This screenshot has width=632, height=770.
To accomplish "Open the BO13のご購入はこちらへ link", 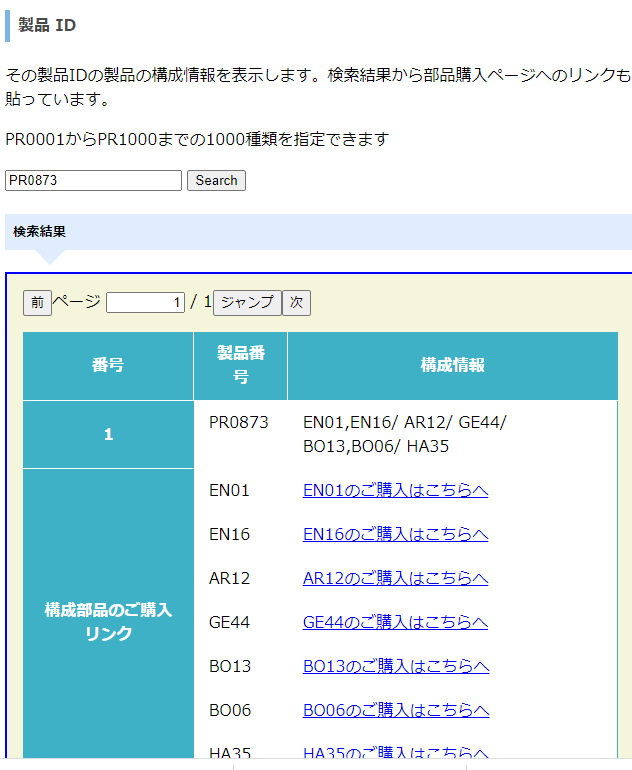I will (396, 666).
